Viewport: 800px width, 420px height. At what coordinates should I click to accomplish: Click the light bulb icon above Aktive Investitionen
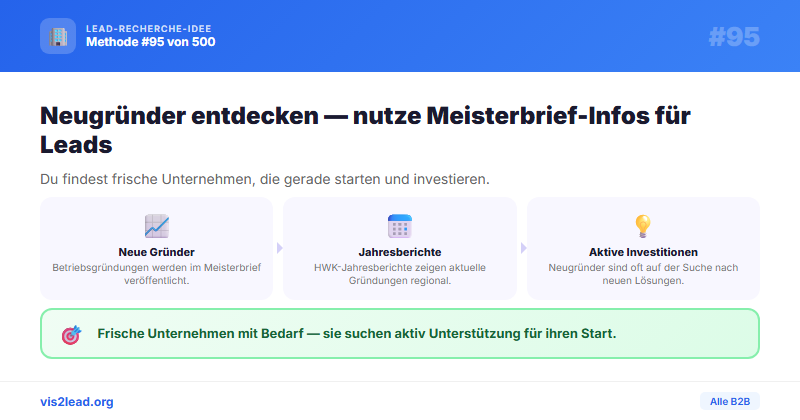click(x=643, y=226)
